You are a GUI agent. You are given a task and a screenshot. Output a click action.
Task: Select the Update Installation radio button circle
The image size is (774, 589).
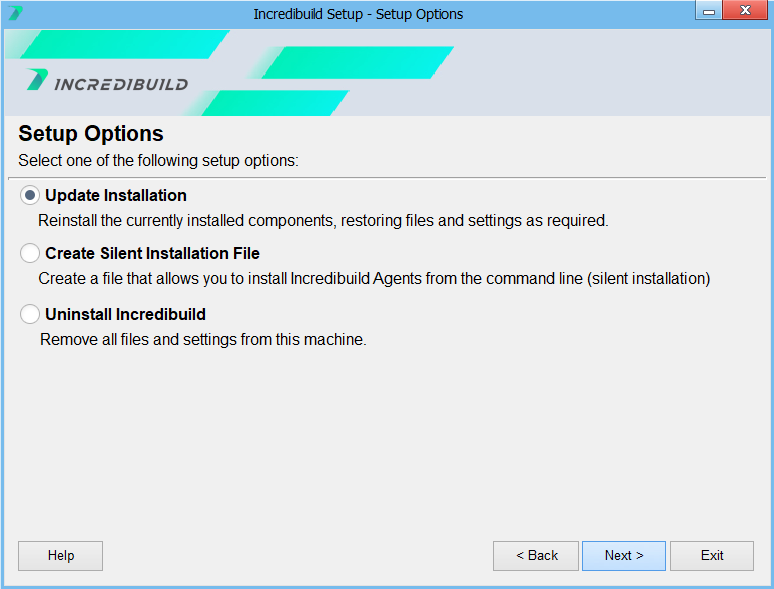[x=30, y=196]
